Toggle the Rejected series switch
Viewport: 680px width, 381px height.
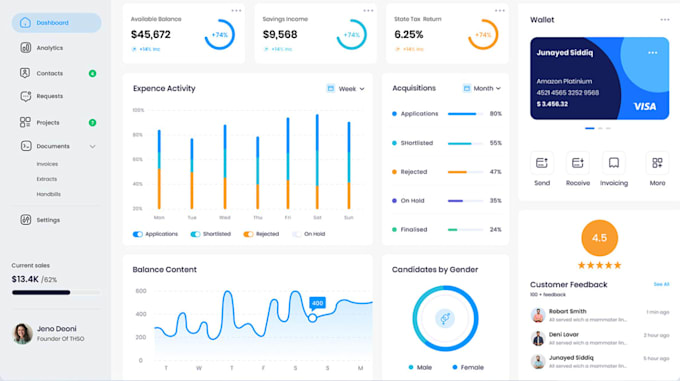(248, 234)
